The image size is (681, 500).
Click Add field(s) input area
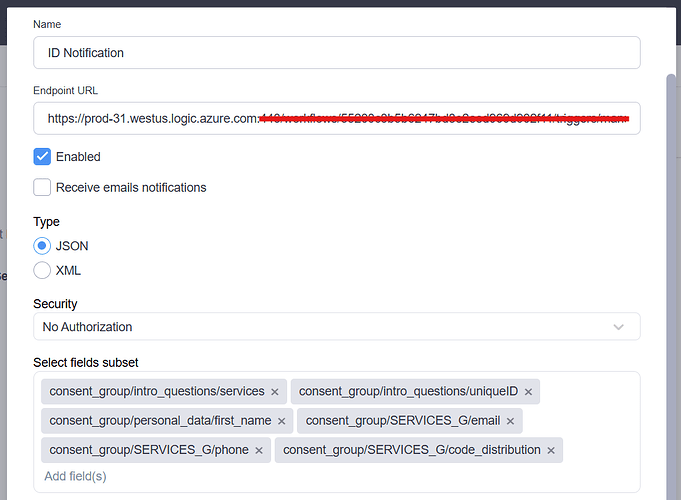[76, 476]
